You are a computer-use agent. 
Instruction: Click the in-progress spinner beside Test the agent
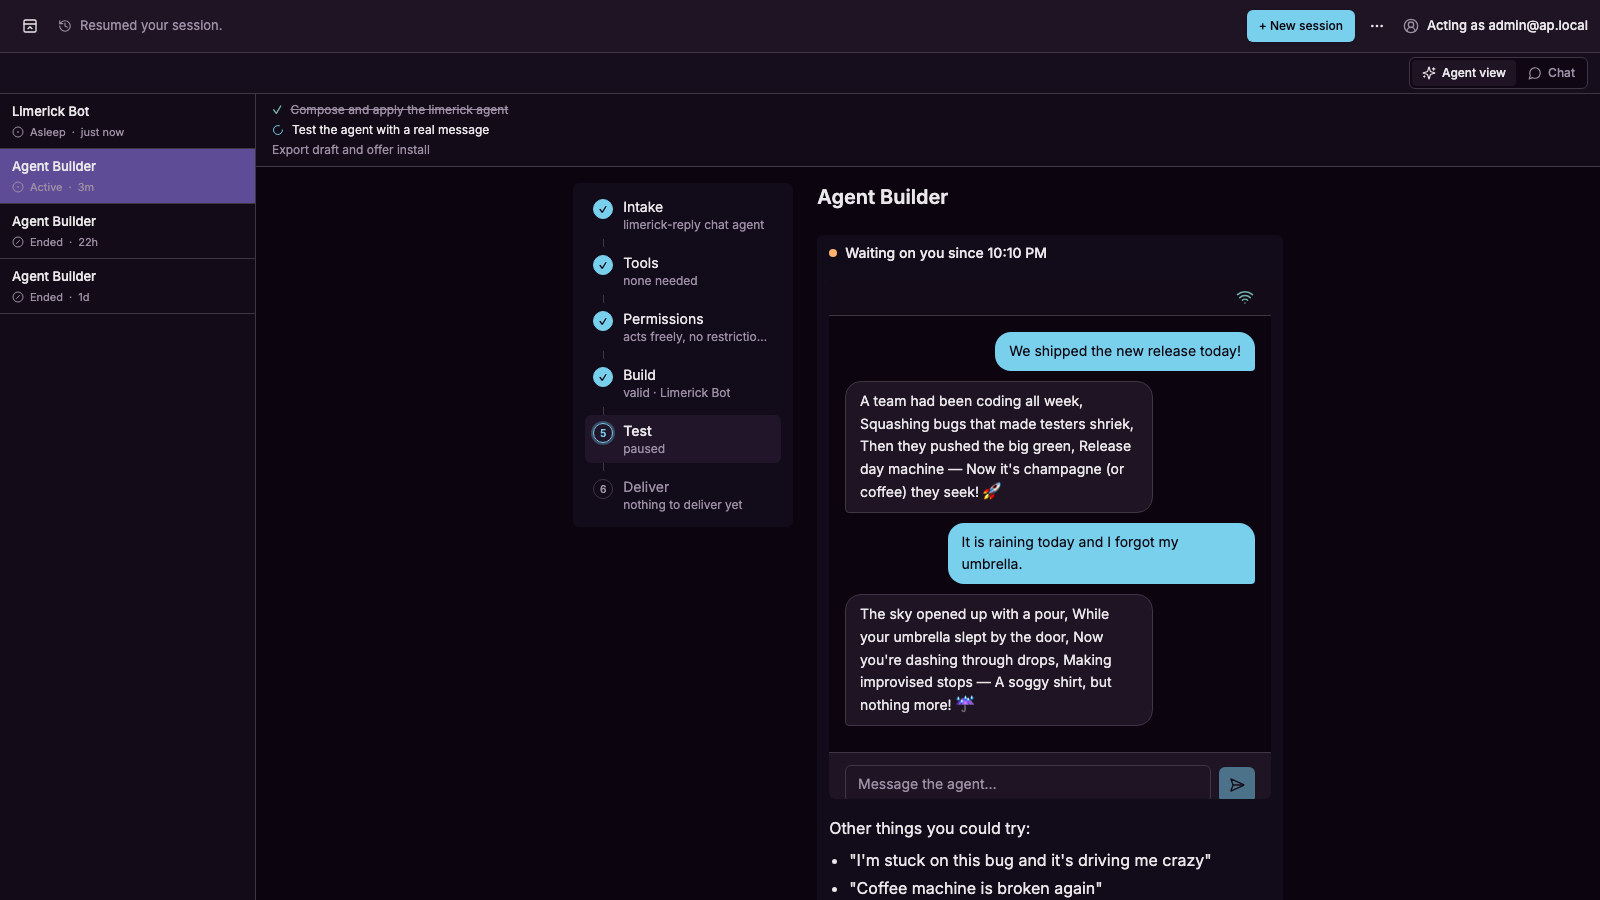278,130
